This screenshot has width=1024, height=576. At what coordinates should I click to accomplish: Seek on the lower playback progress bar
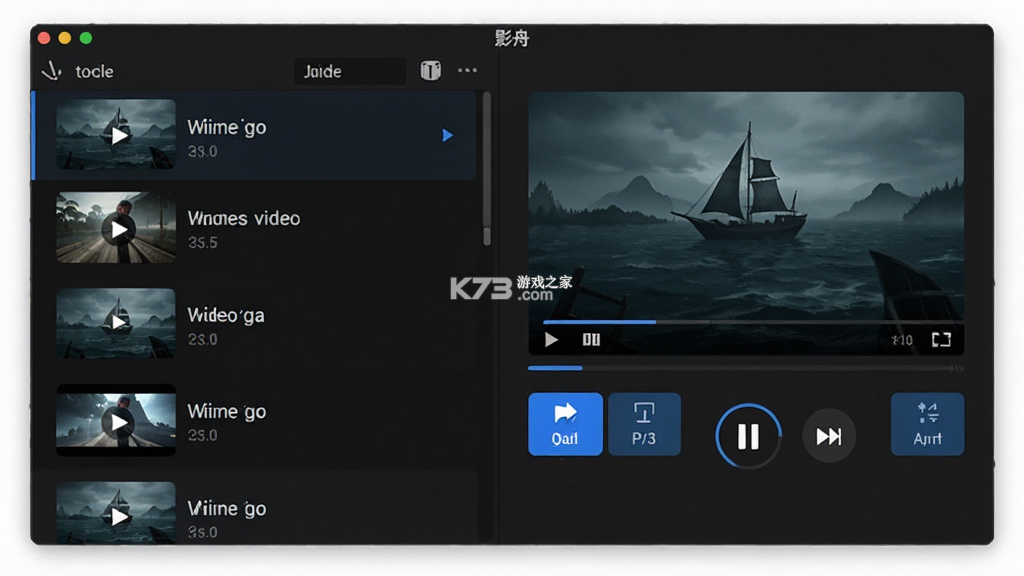[x=745, y=368]
